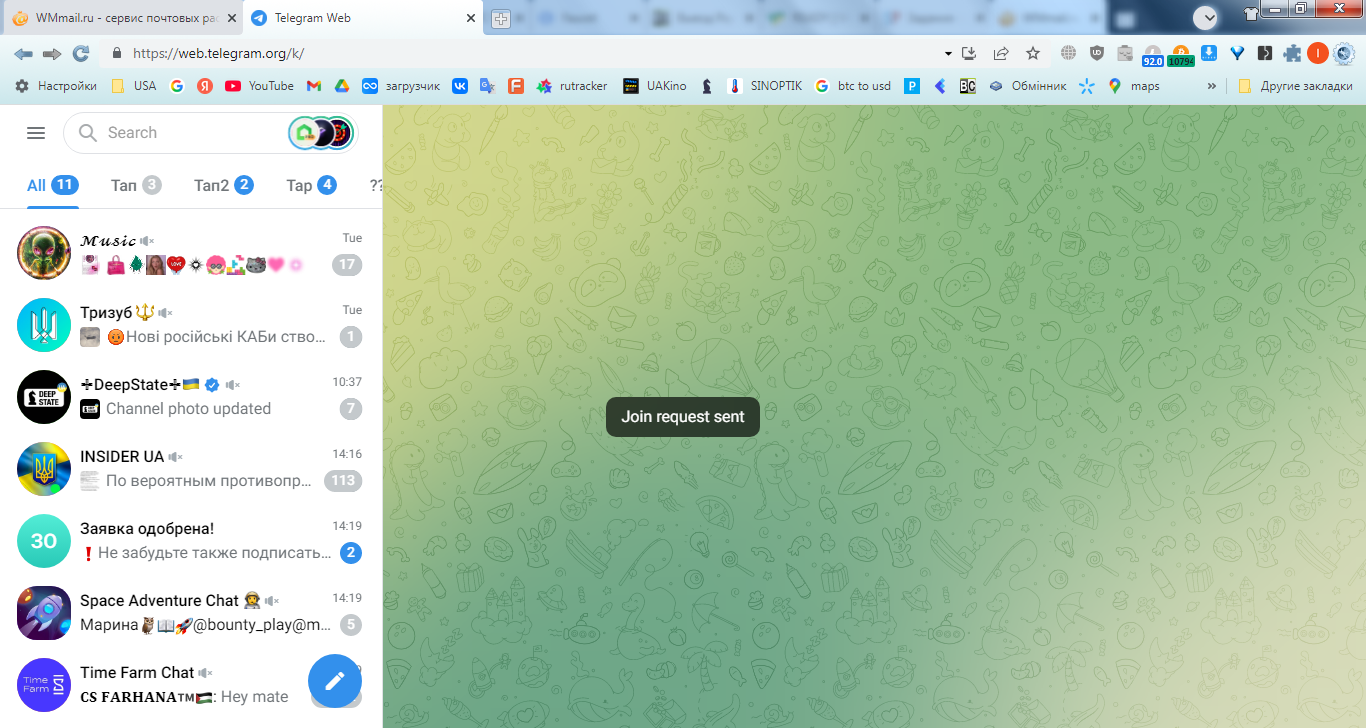Click the Music unread badge 17

click(347, 265)
